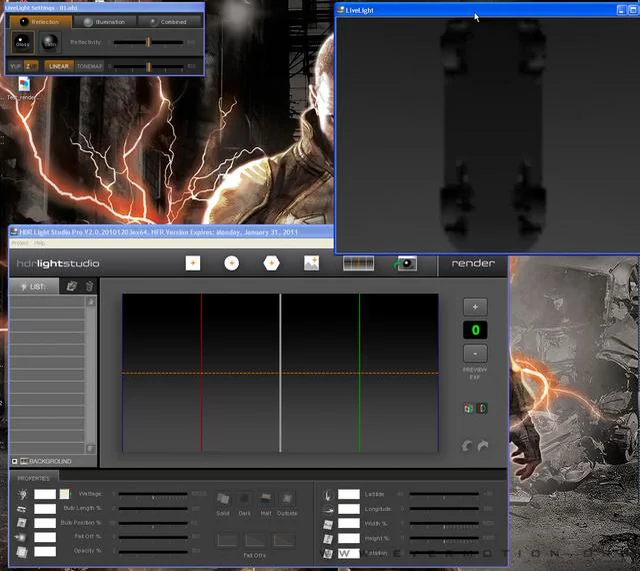The height and width of the screenshot is (571, 640).
Task: Increase preview exposure with plus button
Action: [475, 307]
